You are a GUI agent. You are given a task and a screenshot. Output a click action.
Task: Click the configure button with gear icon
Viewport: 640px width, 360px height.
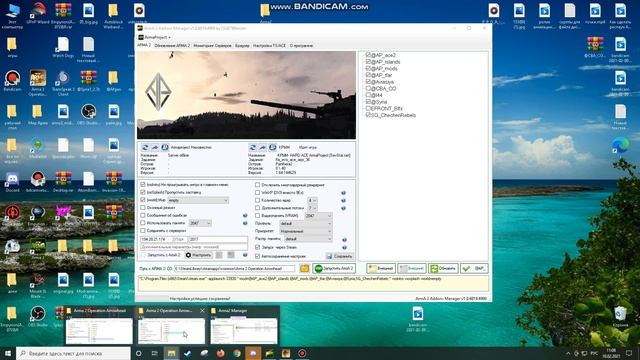(x=198, y=255)
